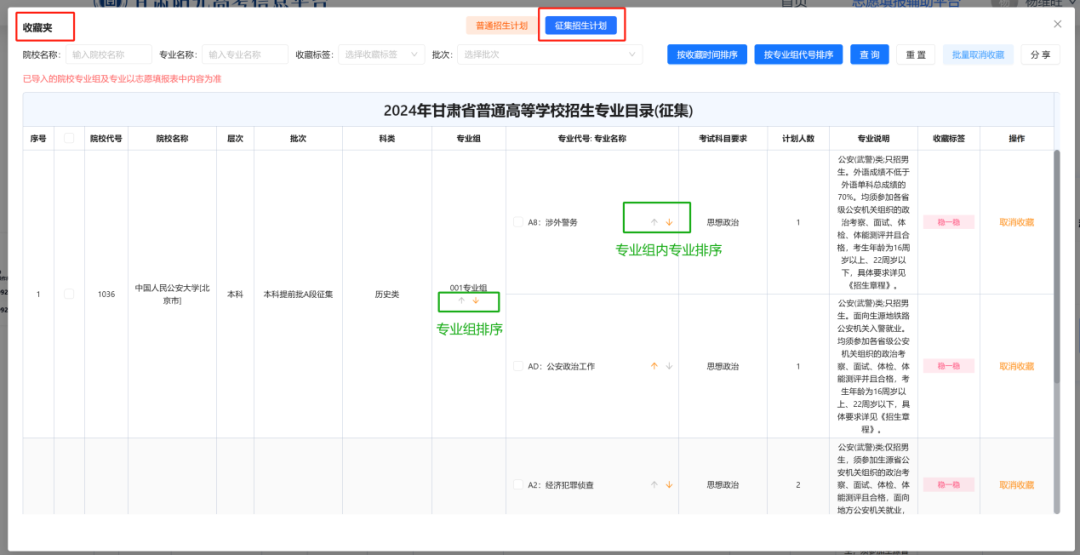Click up arrow for A8 涉外警务
This screenshot has height=555, width=1080.
(x=654, y=222)
